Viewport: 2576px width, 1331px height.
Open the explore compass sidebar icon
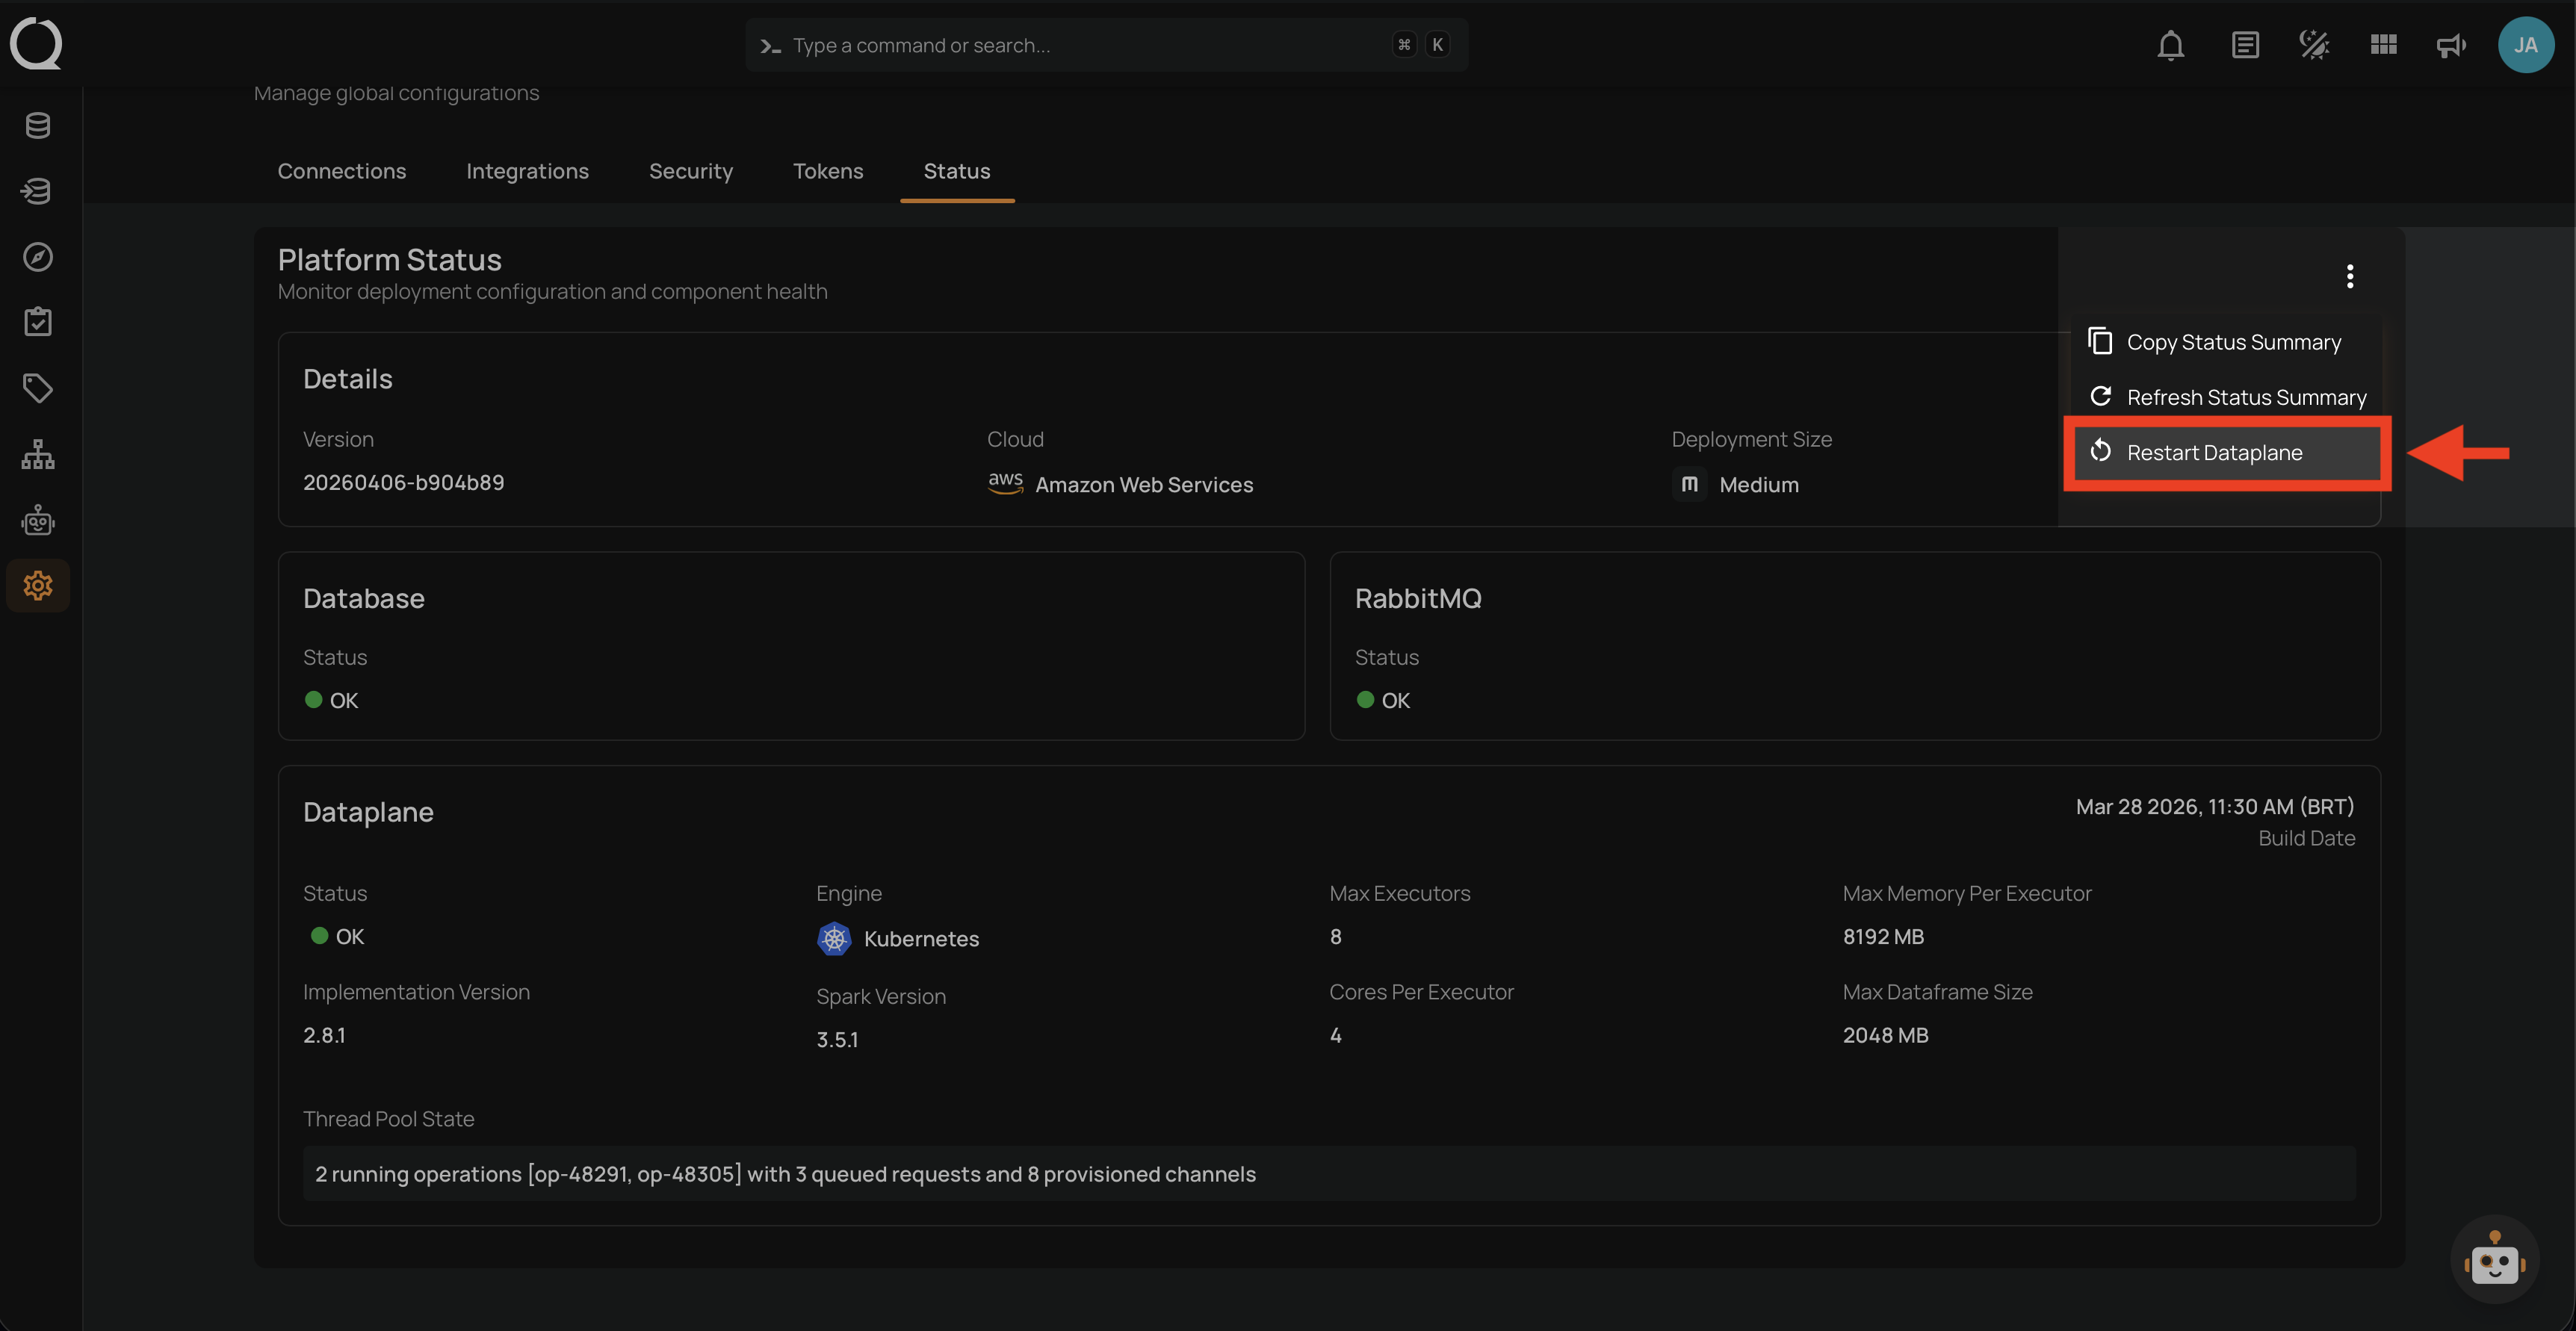click(38, 257)
